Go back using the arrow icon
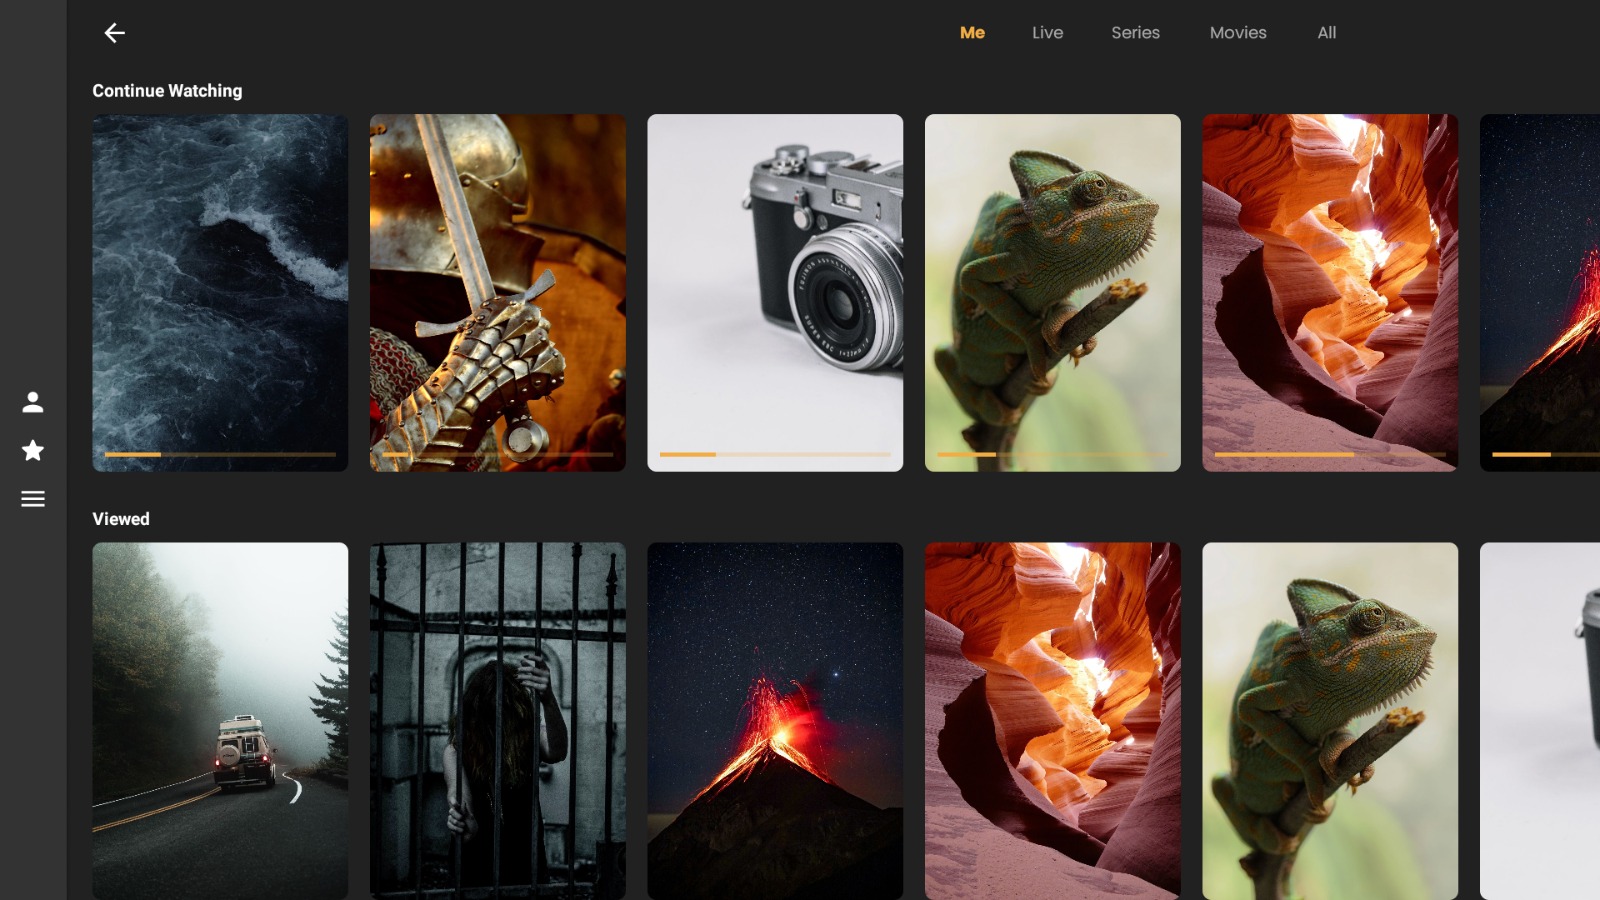 (x=115, y=33)
